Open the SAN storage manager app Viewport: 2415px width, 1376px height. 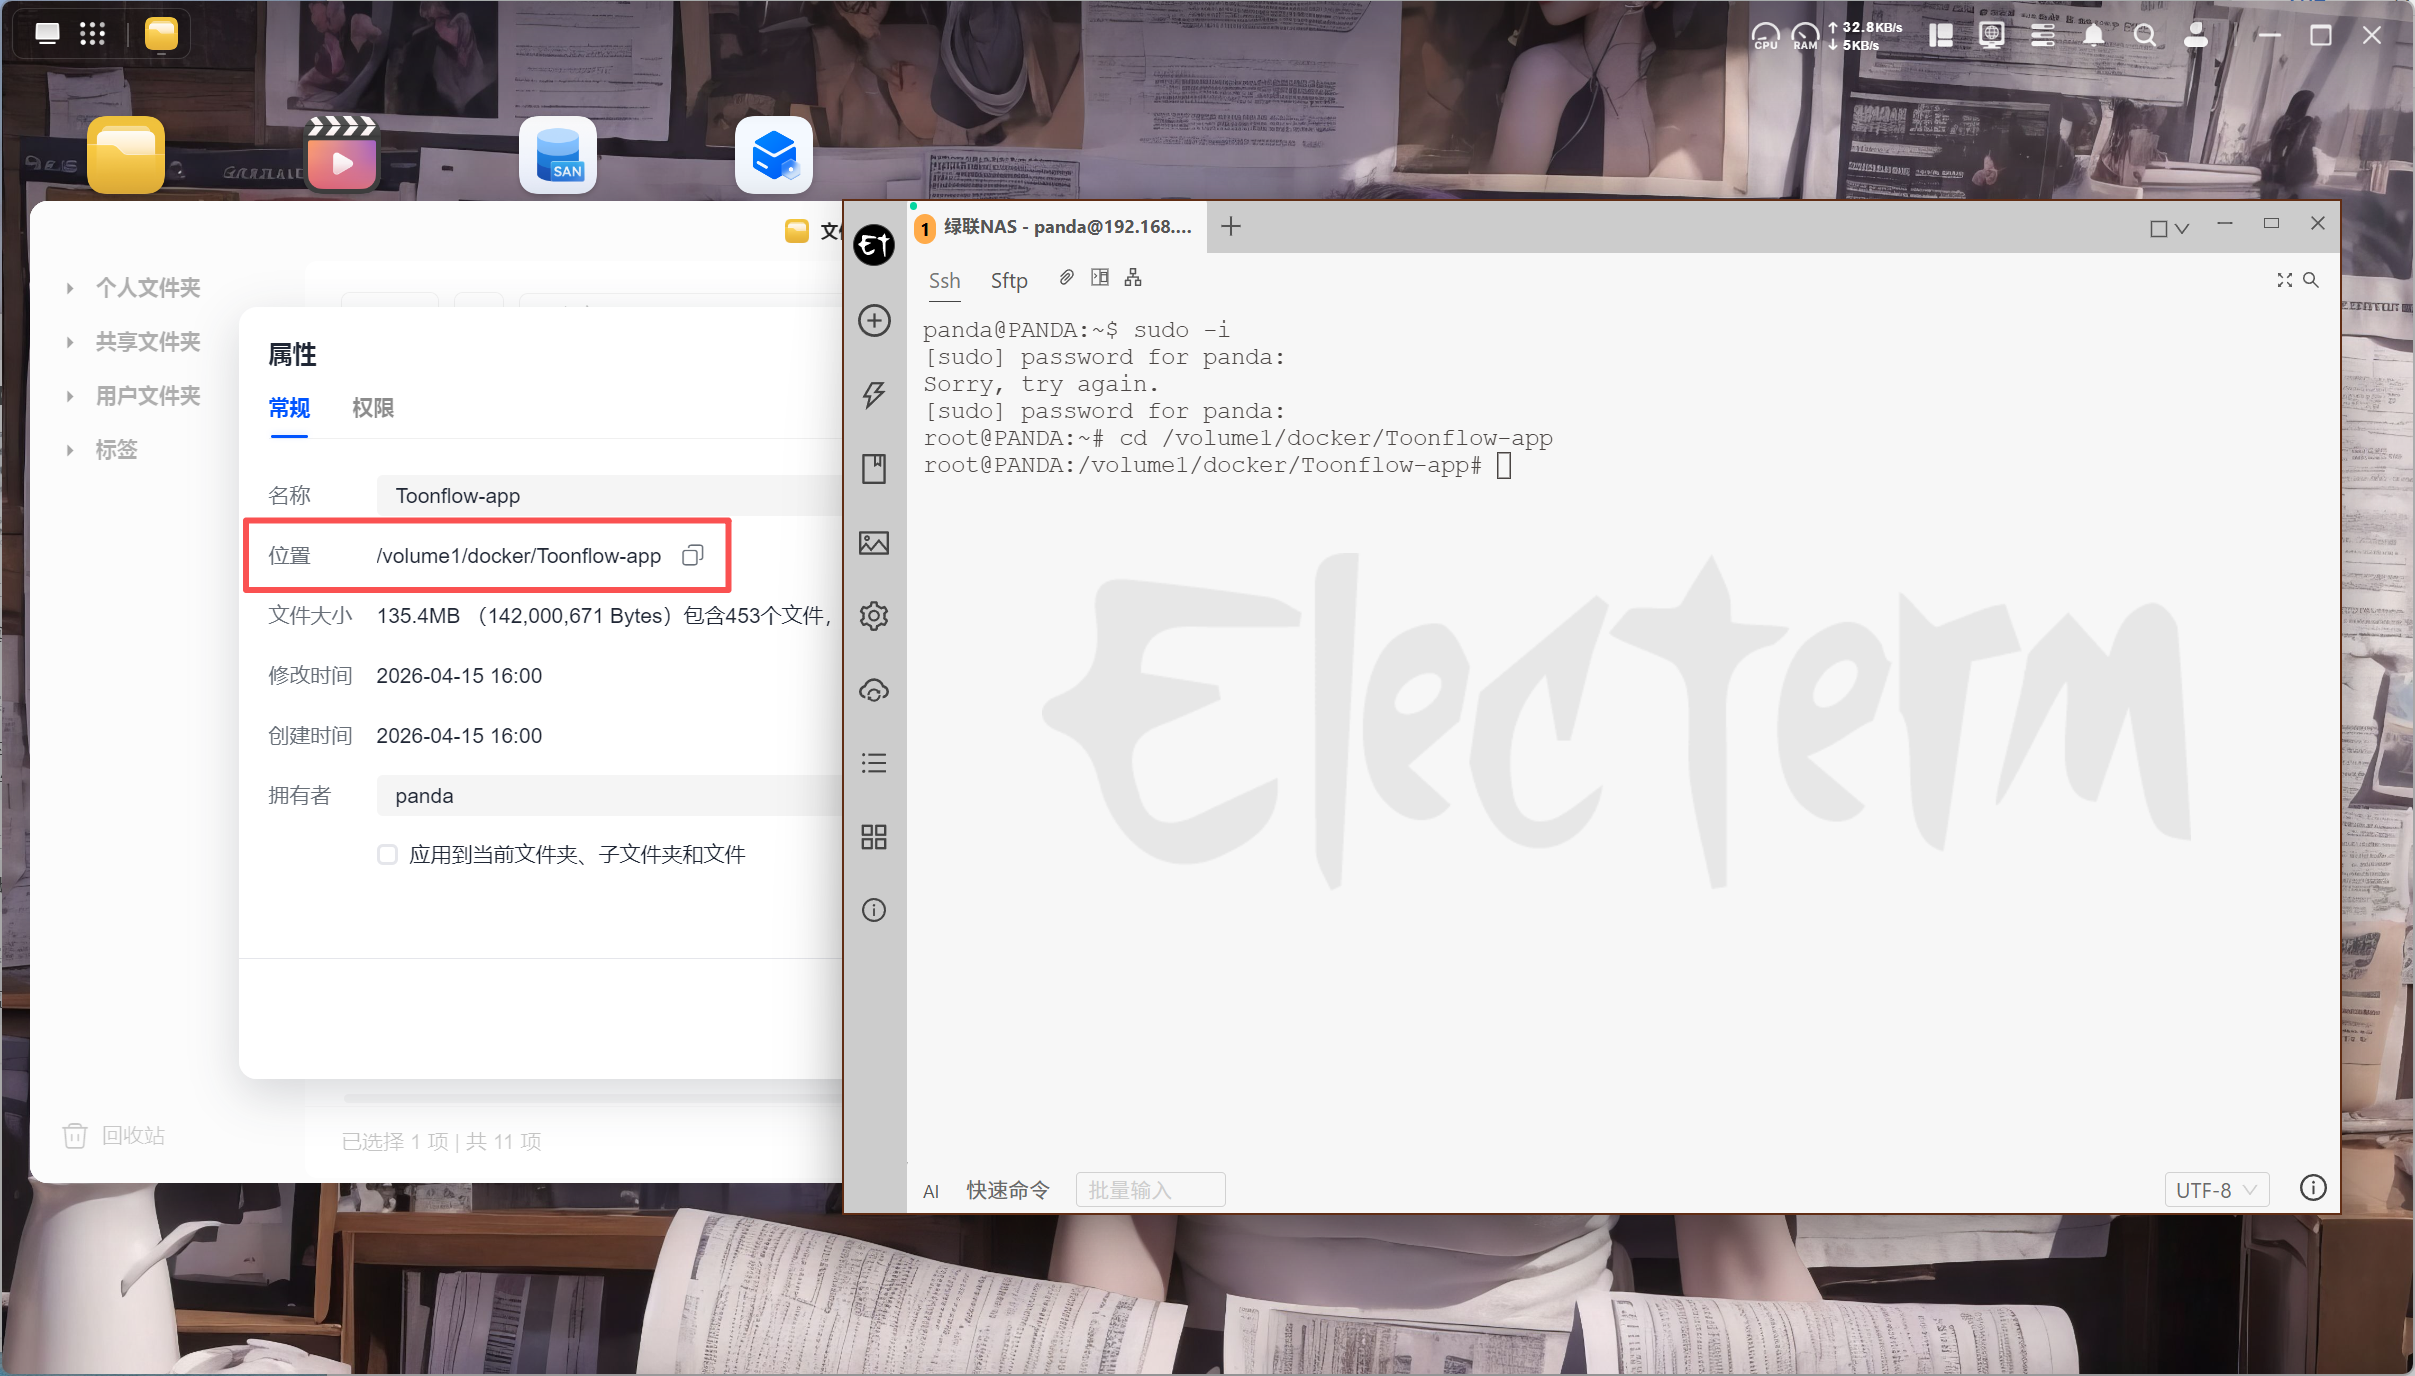pyautogui.click(x=558, y=155)
